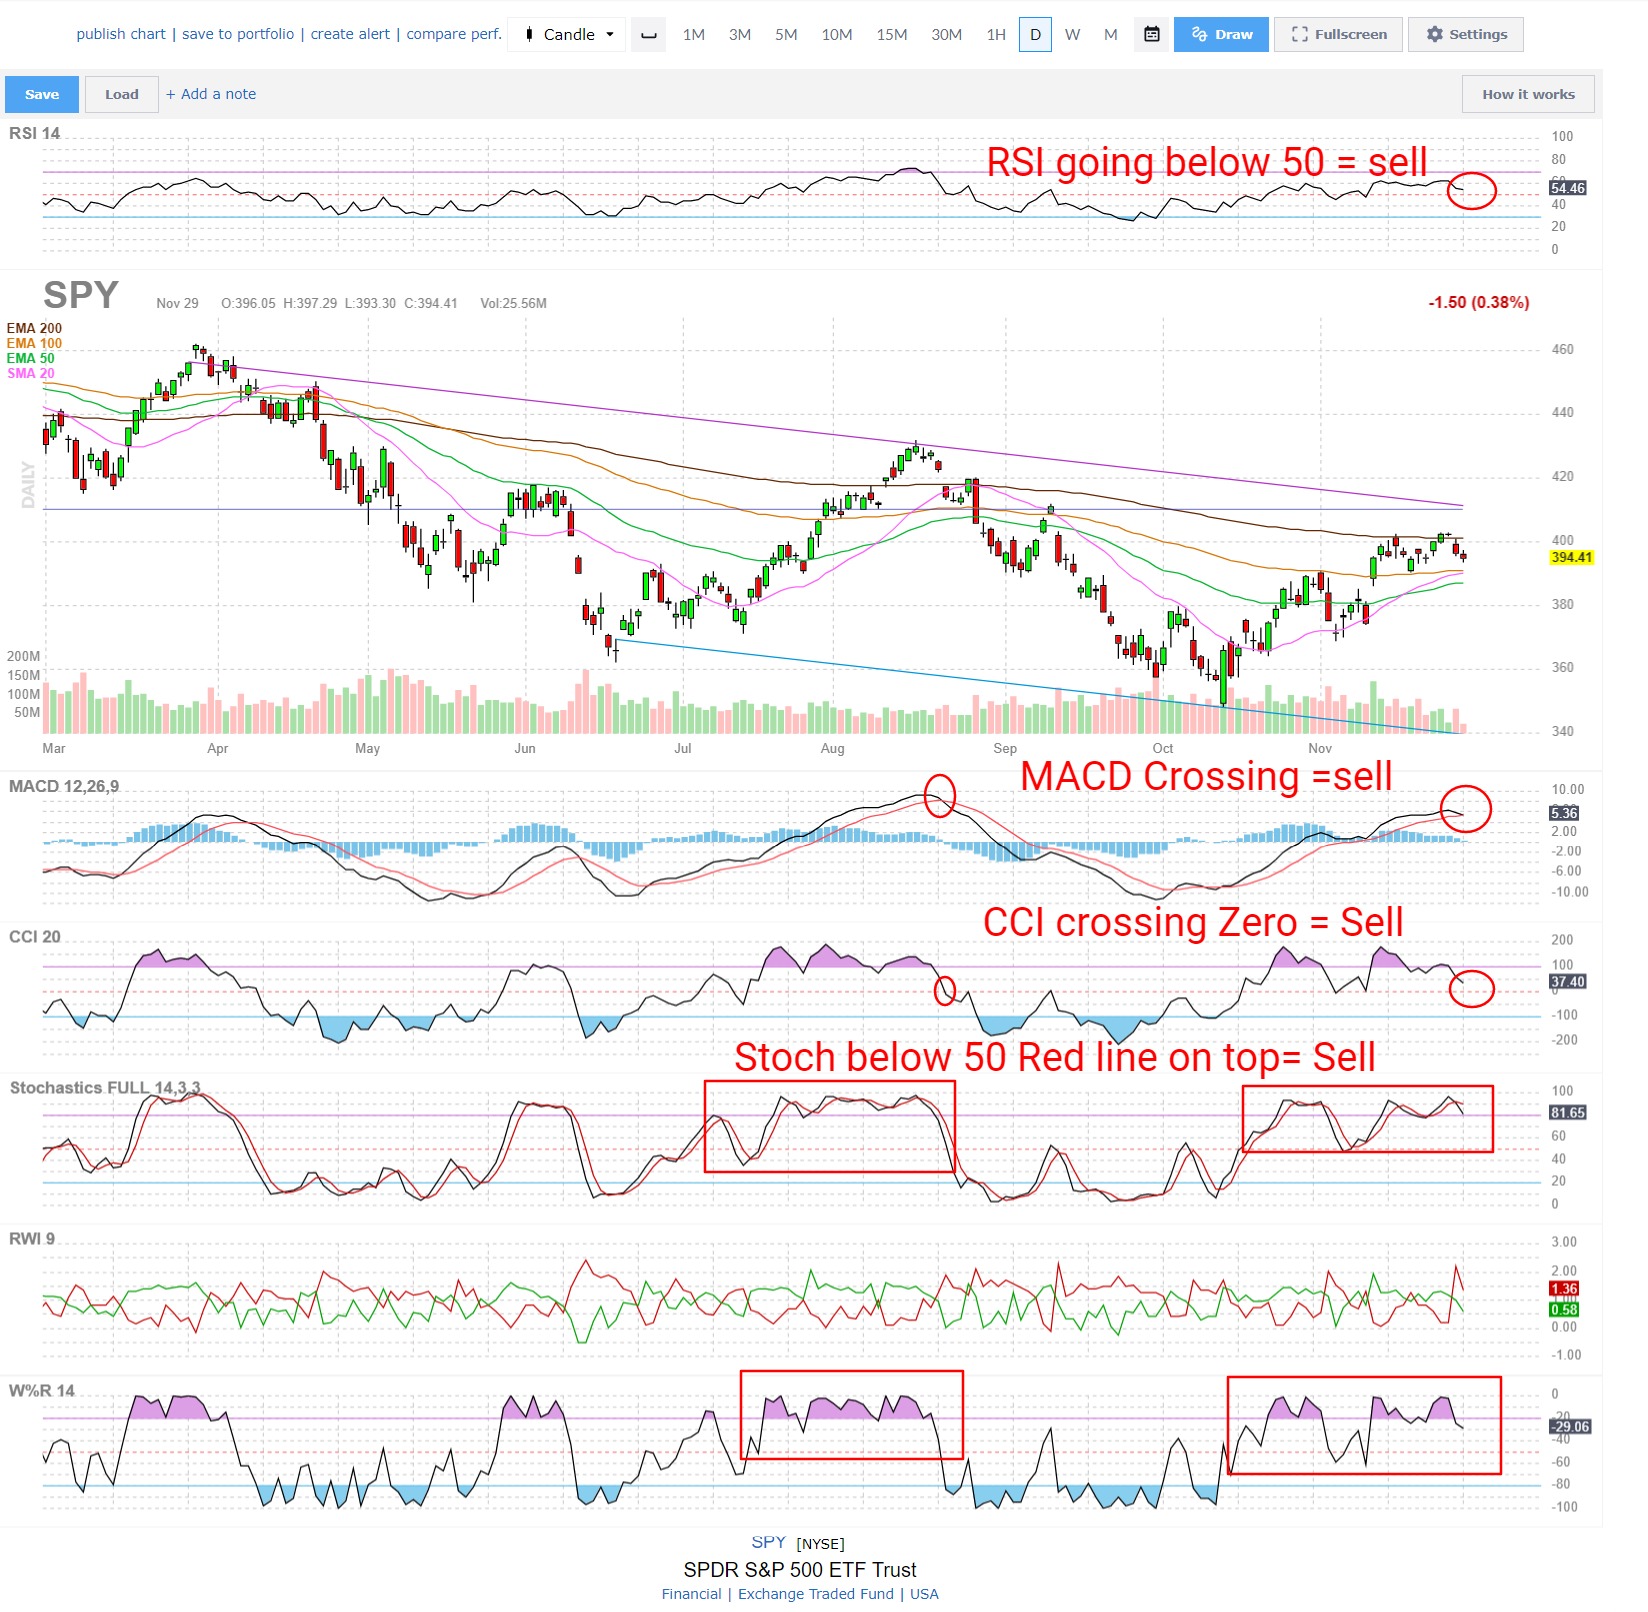Click the RSI 14 indicator label
The height and width of the screenshot is (1612, 1648).
point(34,133)
